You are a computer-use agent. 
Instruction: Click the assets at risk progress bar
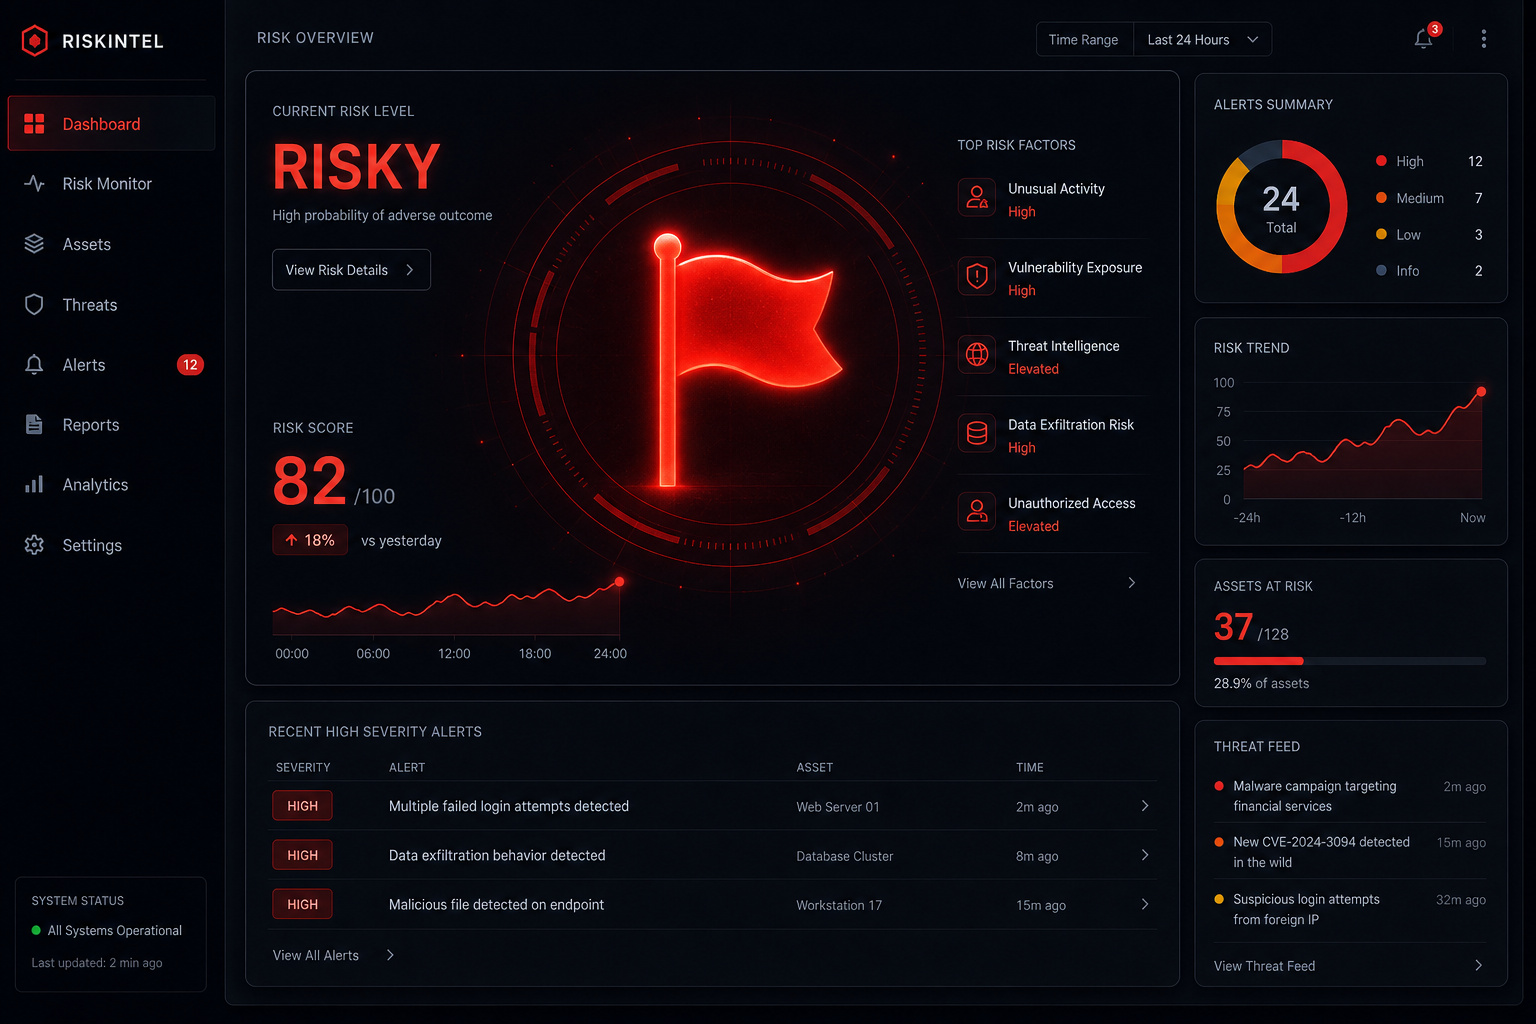[1350, 661]
